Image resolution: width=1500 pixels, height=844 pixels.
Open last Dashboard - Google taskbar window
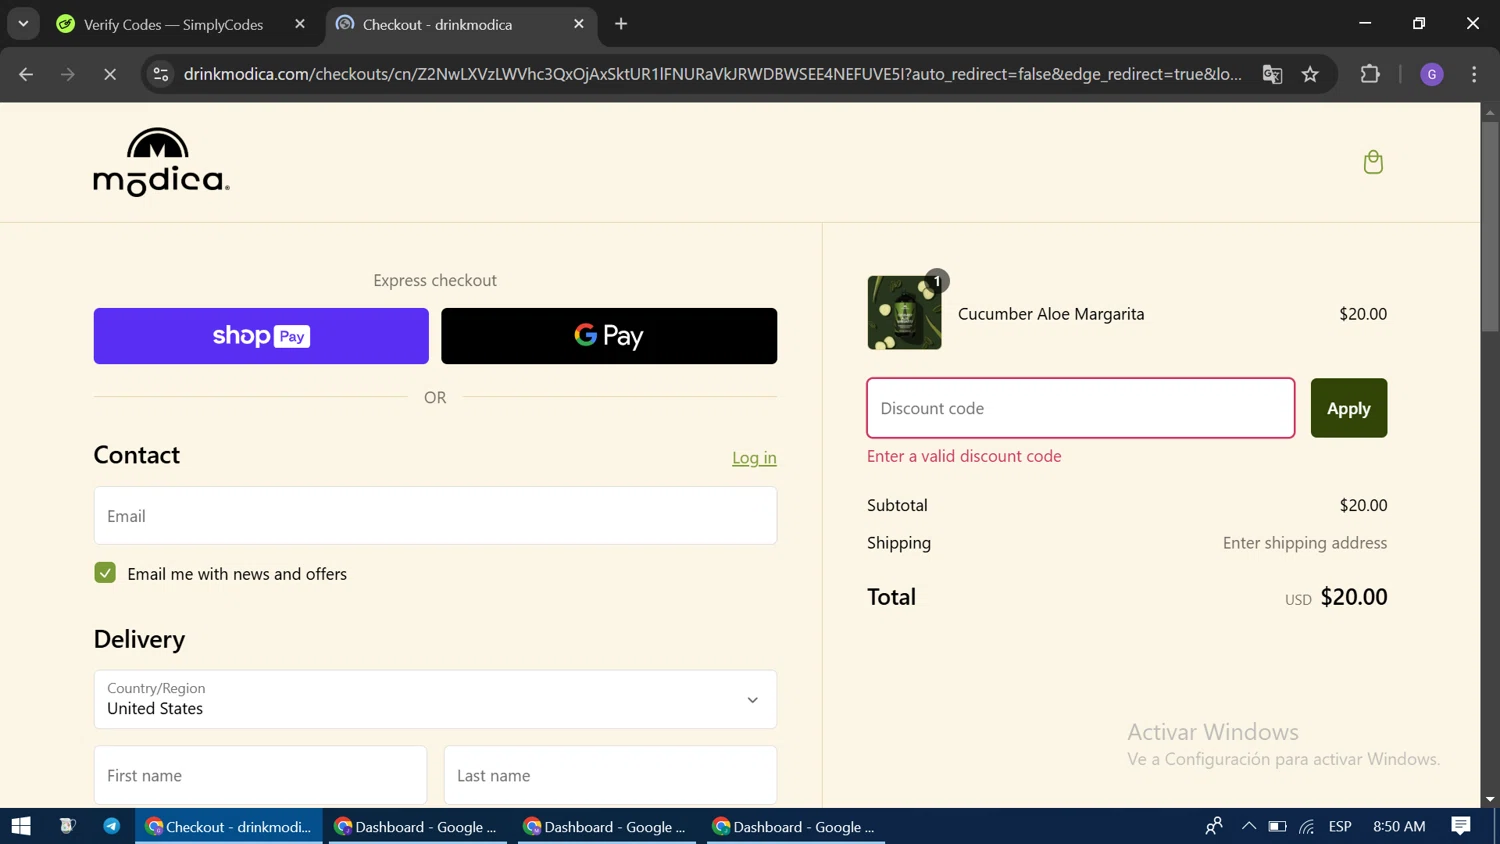click(796, 826)
